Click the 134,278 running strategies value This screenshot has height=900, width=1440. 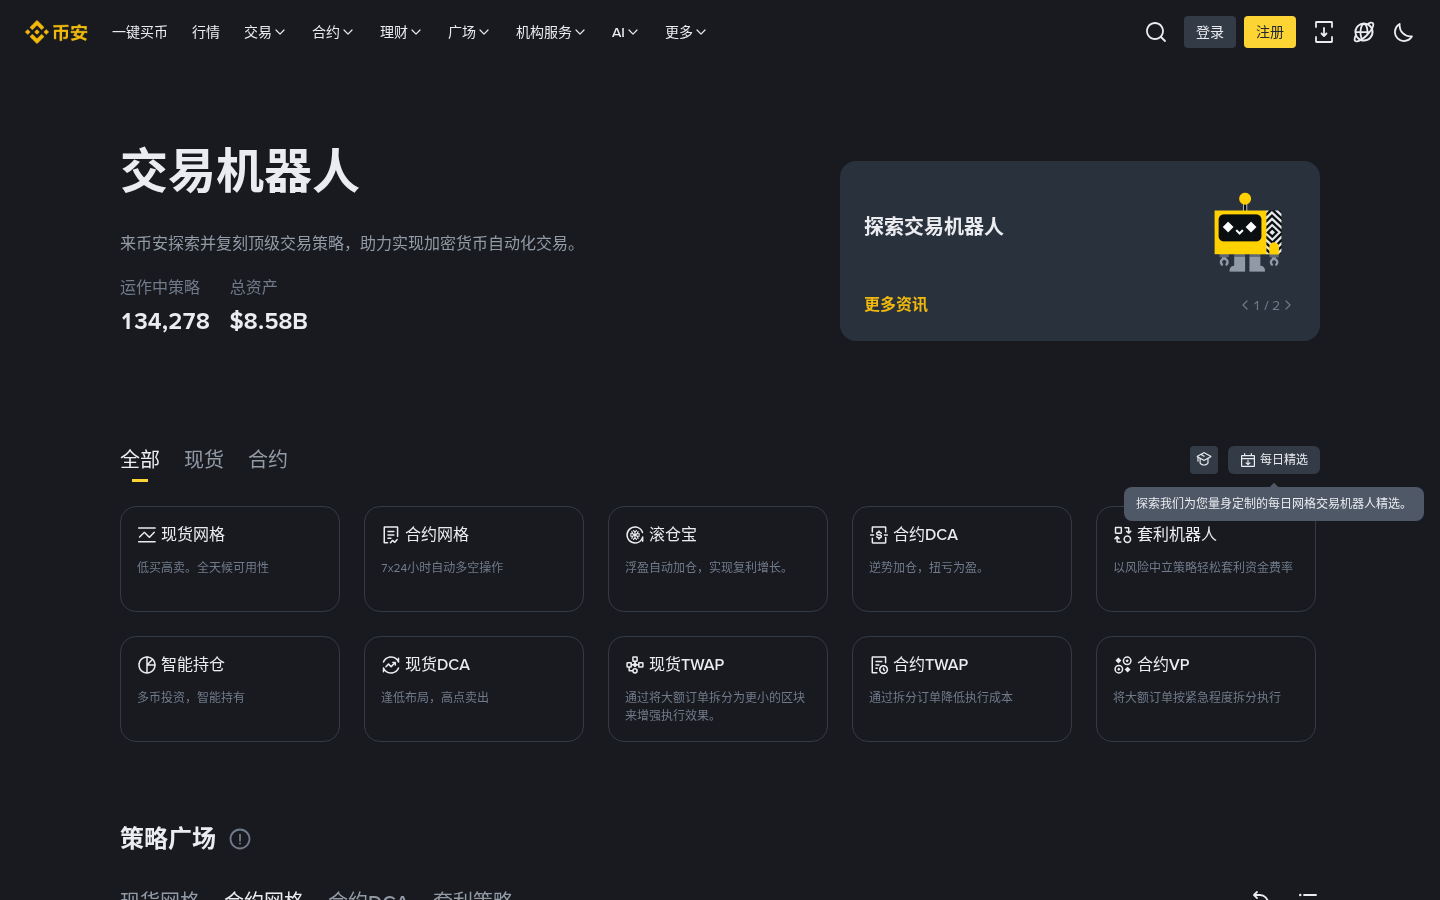(165, 321)
